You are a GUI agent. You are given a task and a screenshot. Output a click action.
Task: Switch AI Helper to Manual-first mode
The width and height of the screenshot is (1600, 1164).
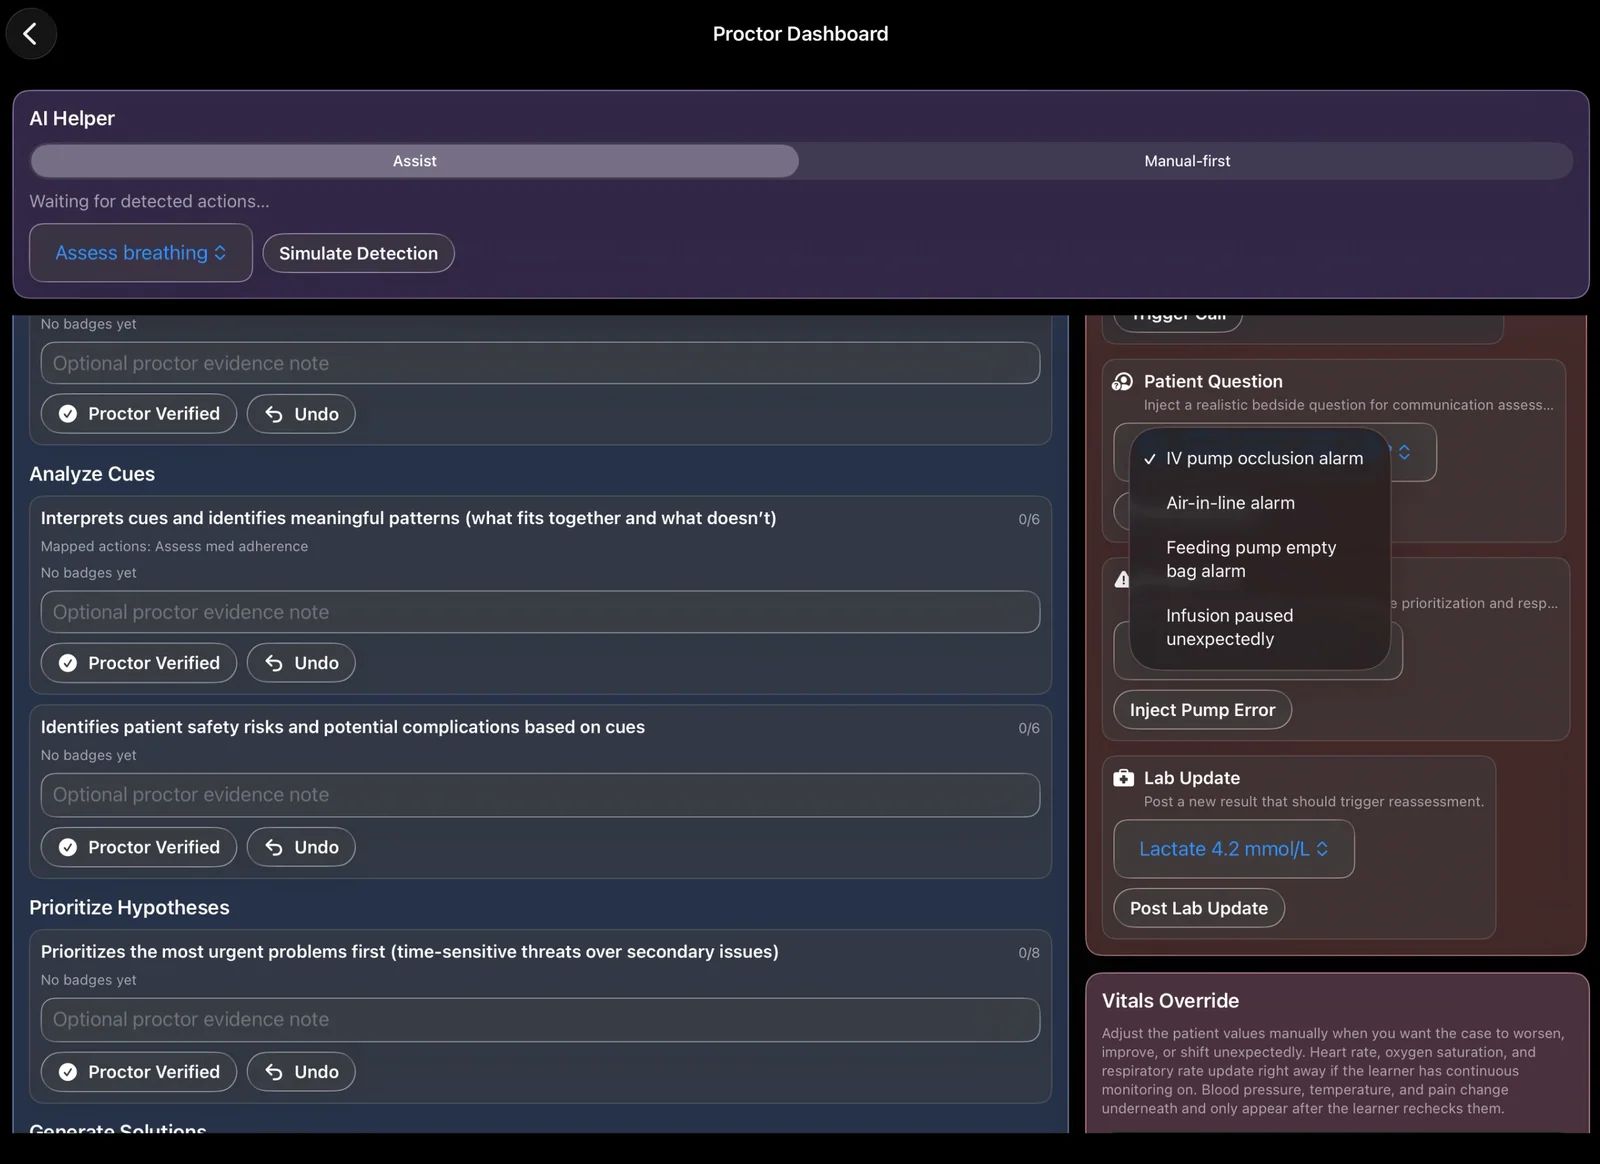(x=1187, y=161)
